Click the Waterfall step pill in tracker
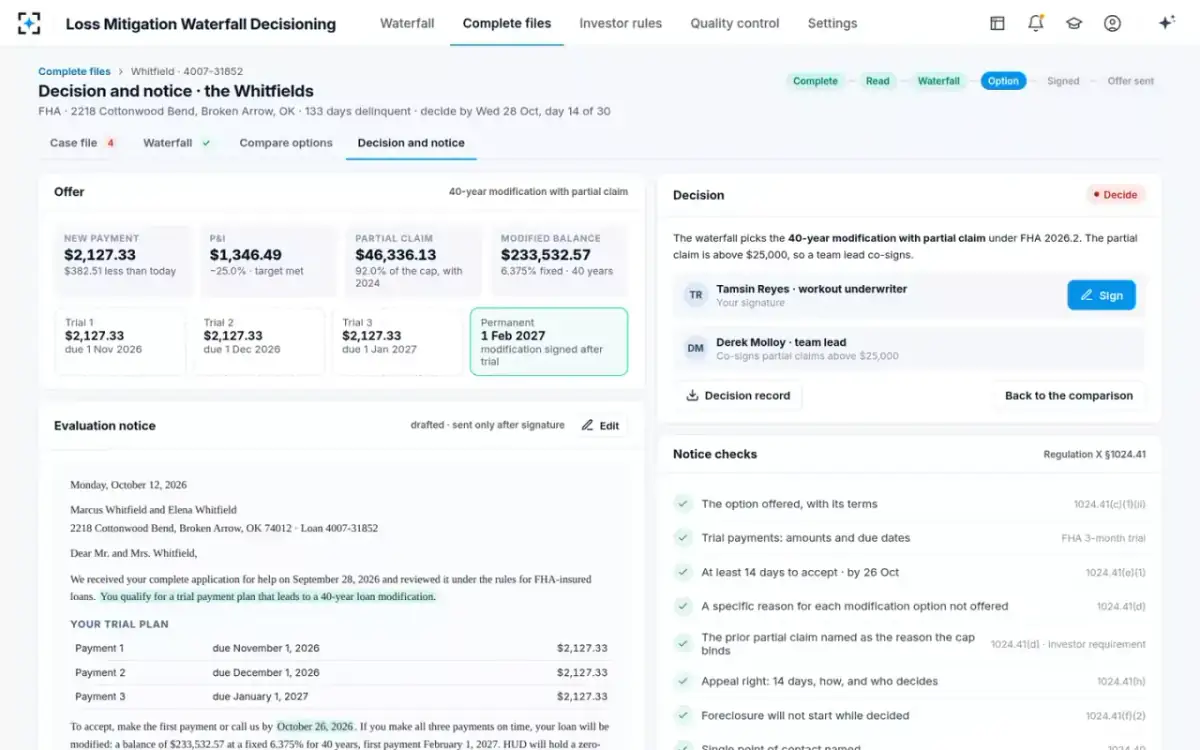This screenshot has width=1200, height=750. click(939, 81)
